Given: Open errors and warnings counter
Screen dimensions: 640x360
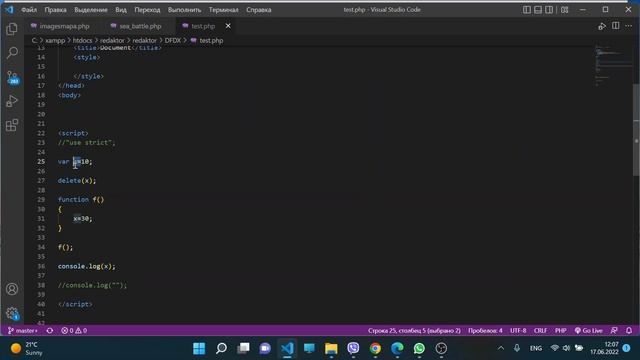Looking at the screenshot, I should pos(74,330).
